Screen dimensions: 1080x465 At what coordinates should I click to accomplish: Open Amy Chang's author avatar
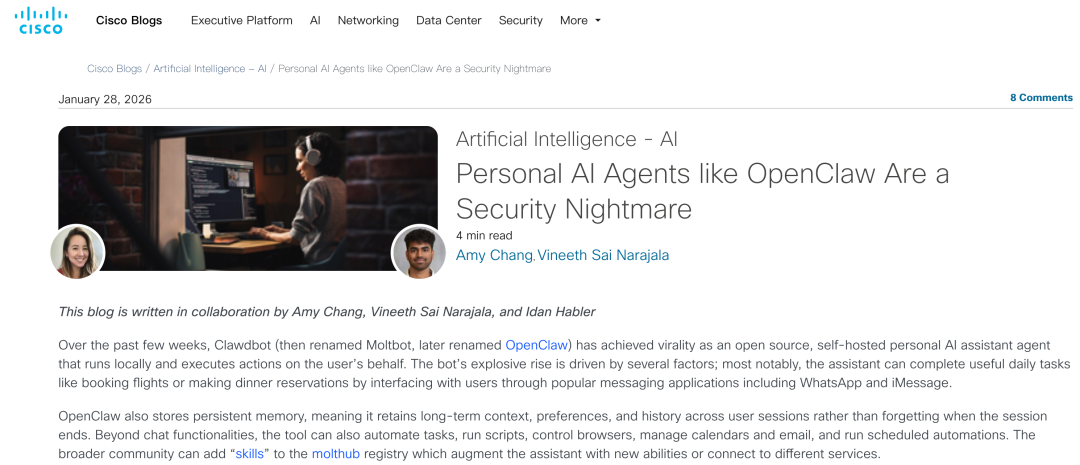pos(78,251)
